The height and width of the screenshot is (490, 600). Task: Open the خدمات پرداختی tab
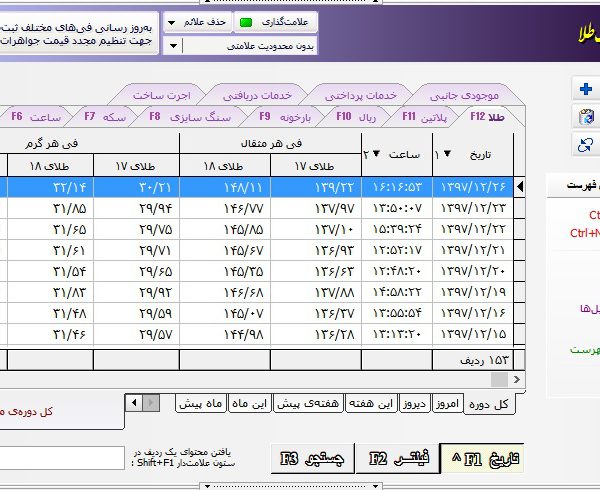pos(360,95)
